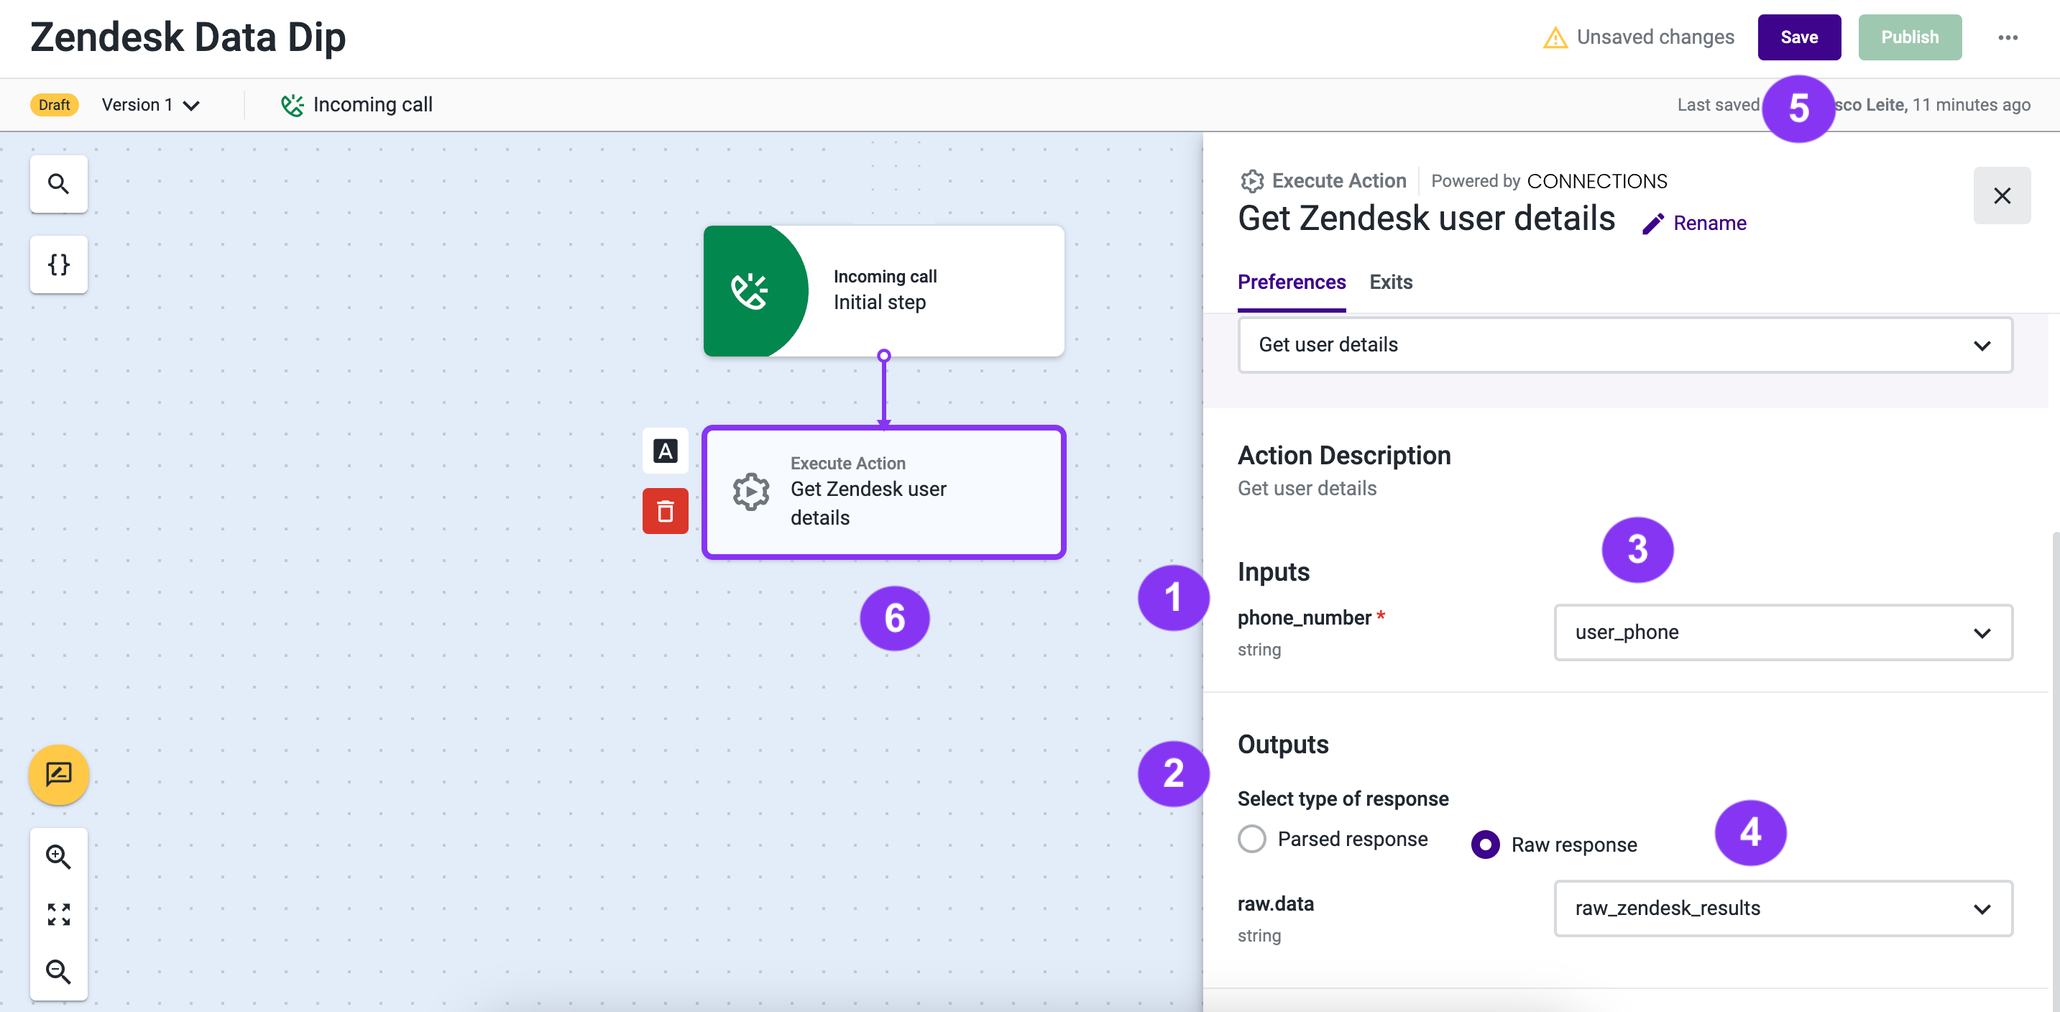Image resolution: width=2060 pixels, height=1012 pixels.
Task: Click the Select type of response label
Action: coord(1343,799)
